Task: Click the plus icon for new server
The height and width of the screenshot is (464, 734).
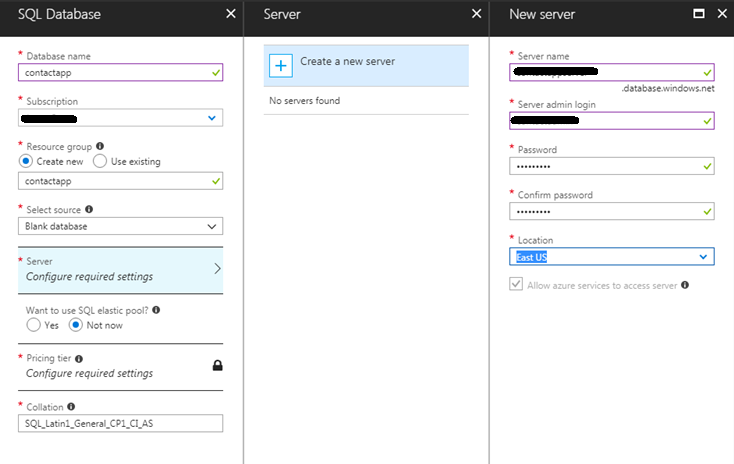Action: (x=281, y=65)
